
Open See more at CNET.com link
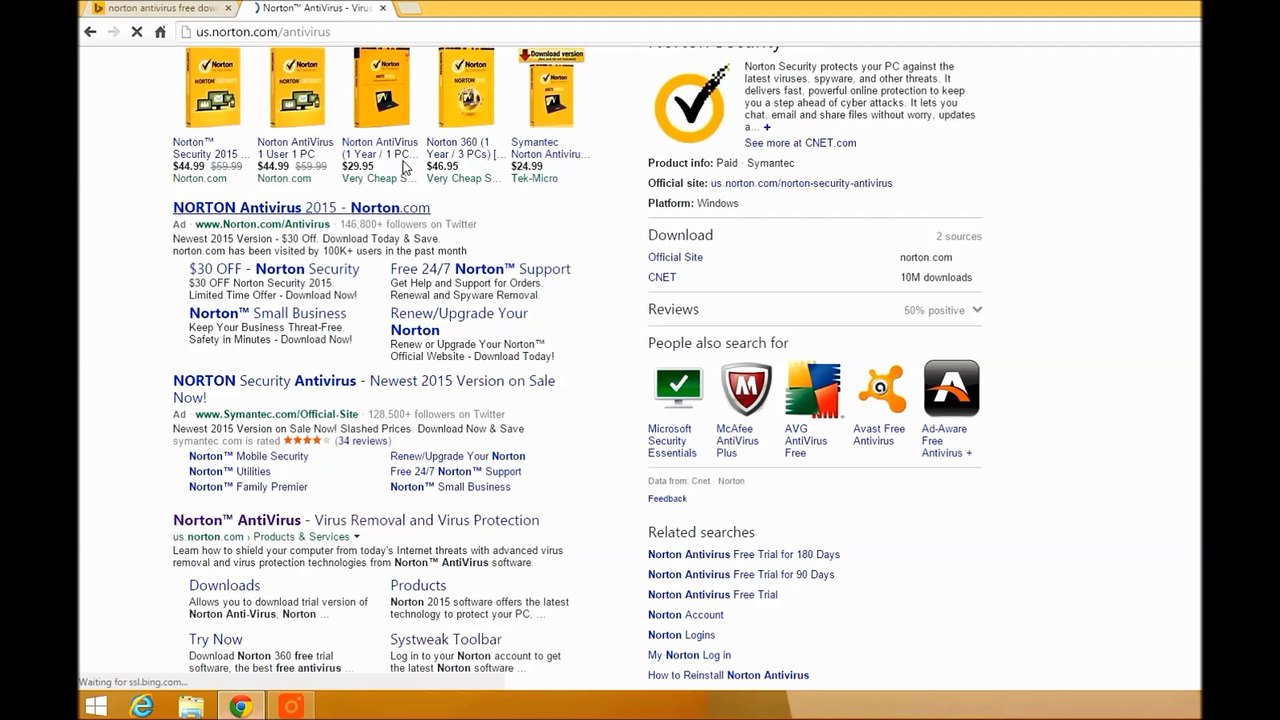[800, 143]
